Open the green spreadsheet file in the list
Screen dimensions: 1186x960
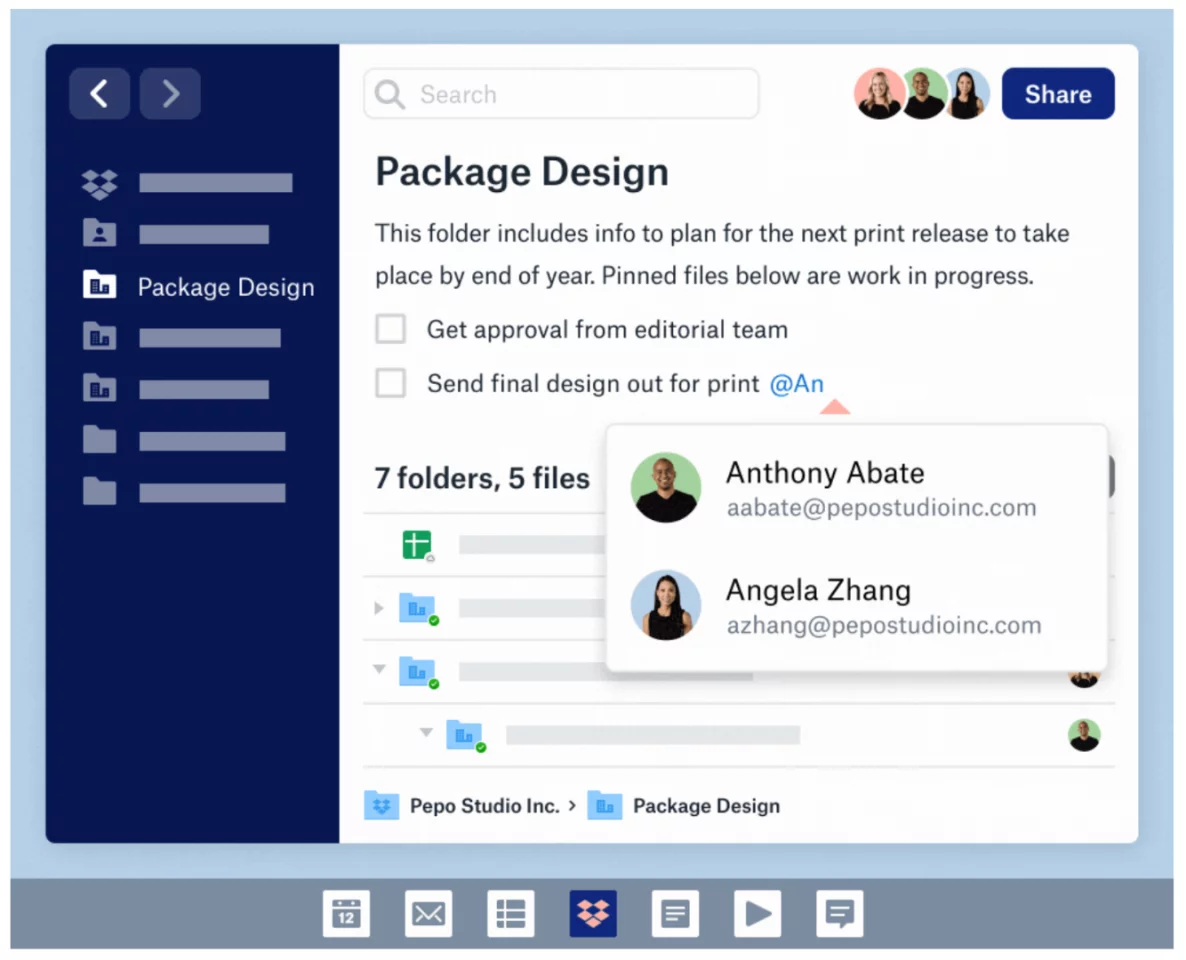coord(418,545)
